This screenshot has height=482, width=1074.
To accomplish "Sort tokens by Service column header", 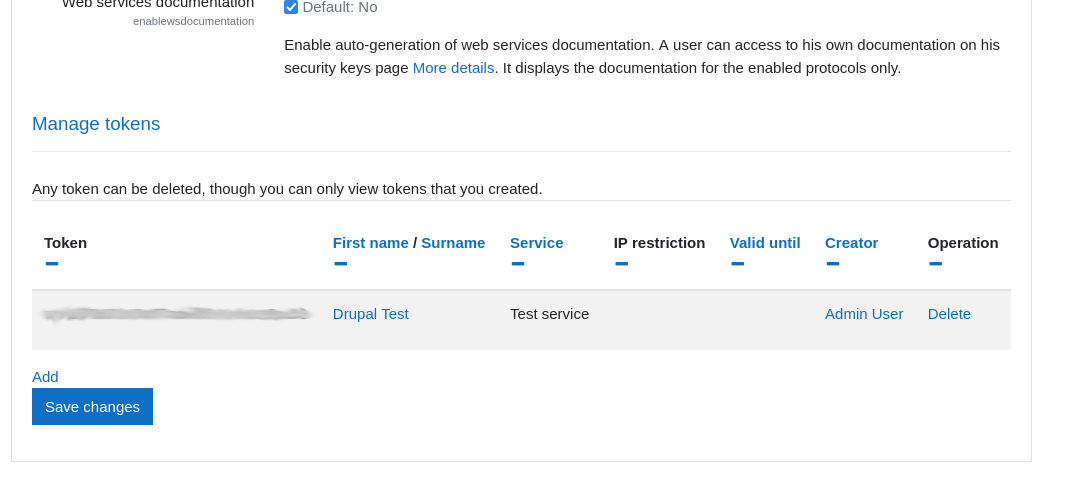I will (x=536, y=243).
